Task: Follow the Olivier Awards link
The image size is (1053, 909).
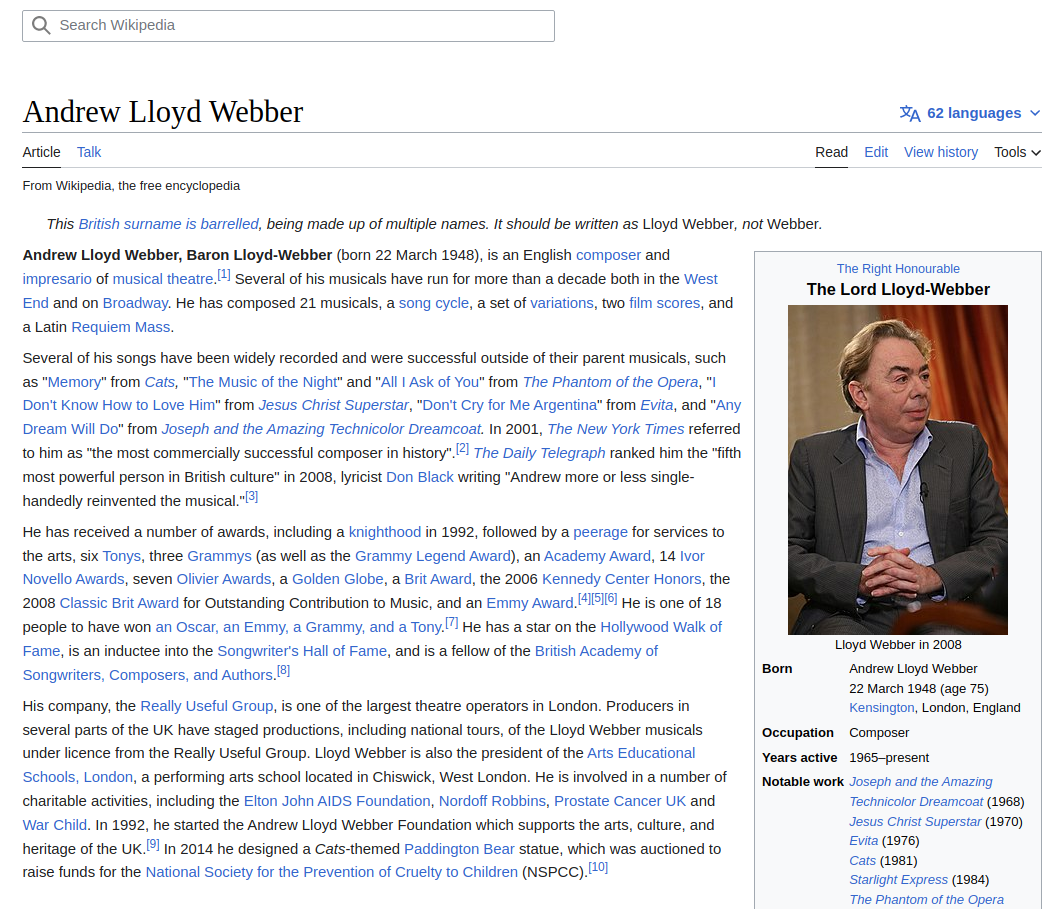Action: click(x=224, y=579)
